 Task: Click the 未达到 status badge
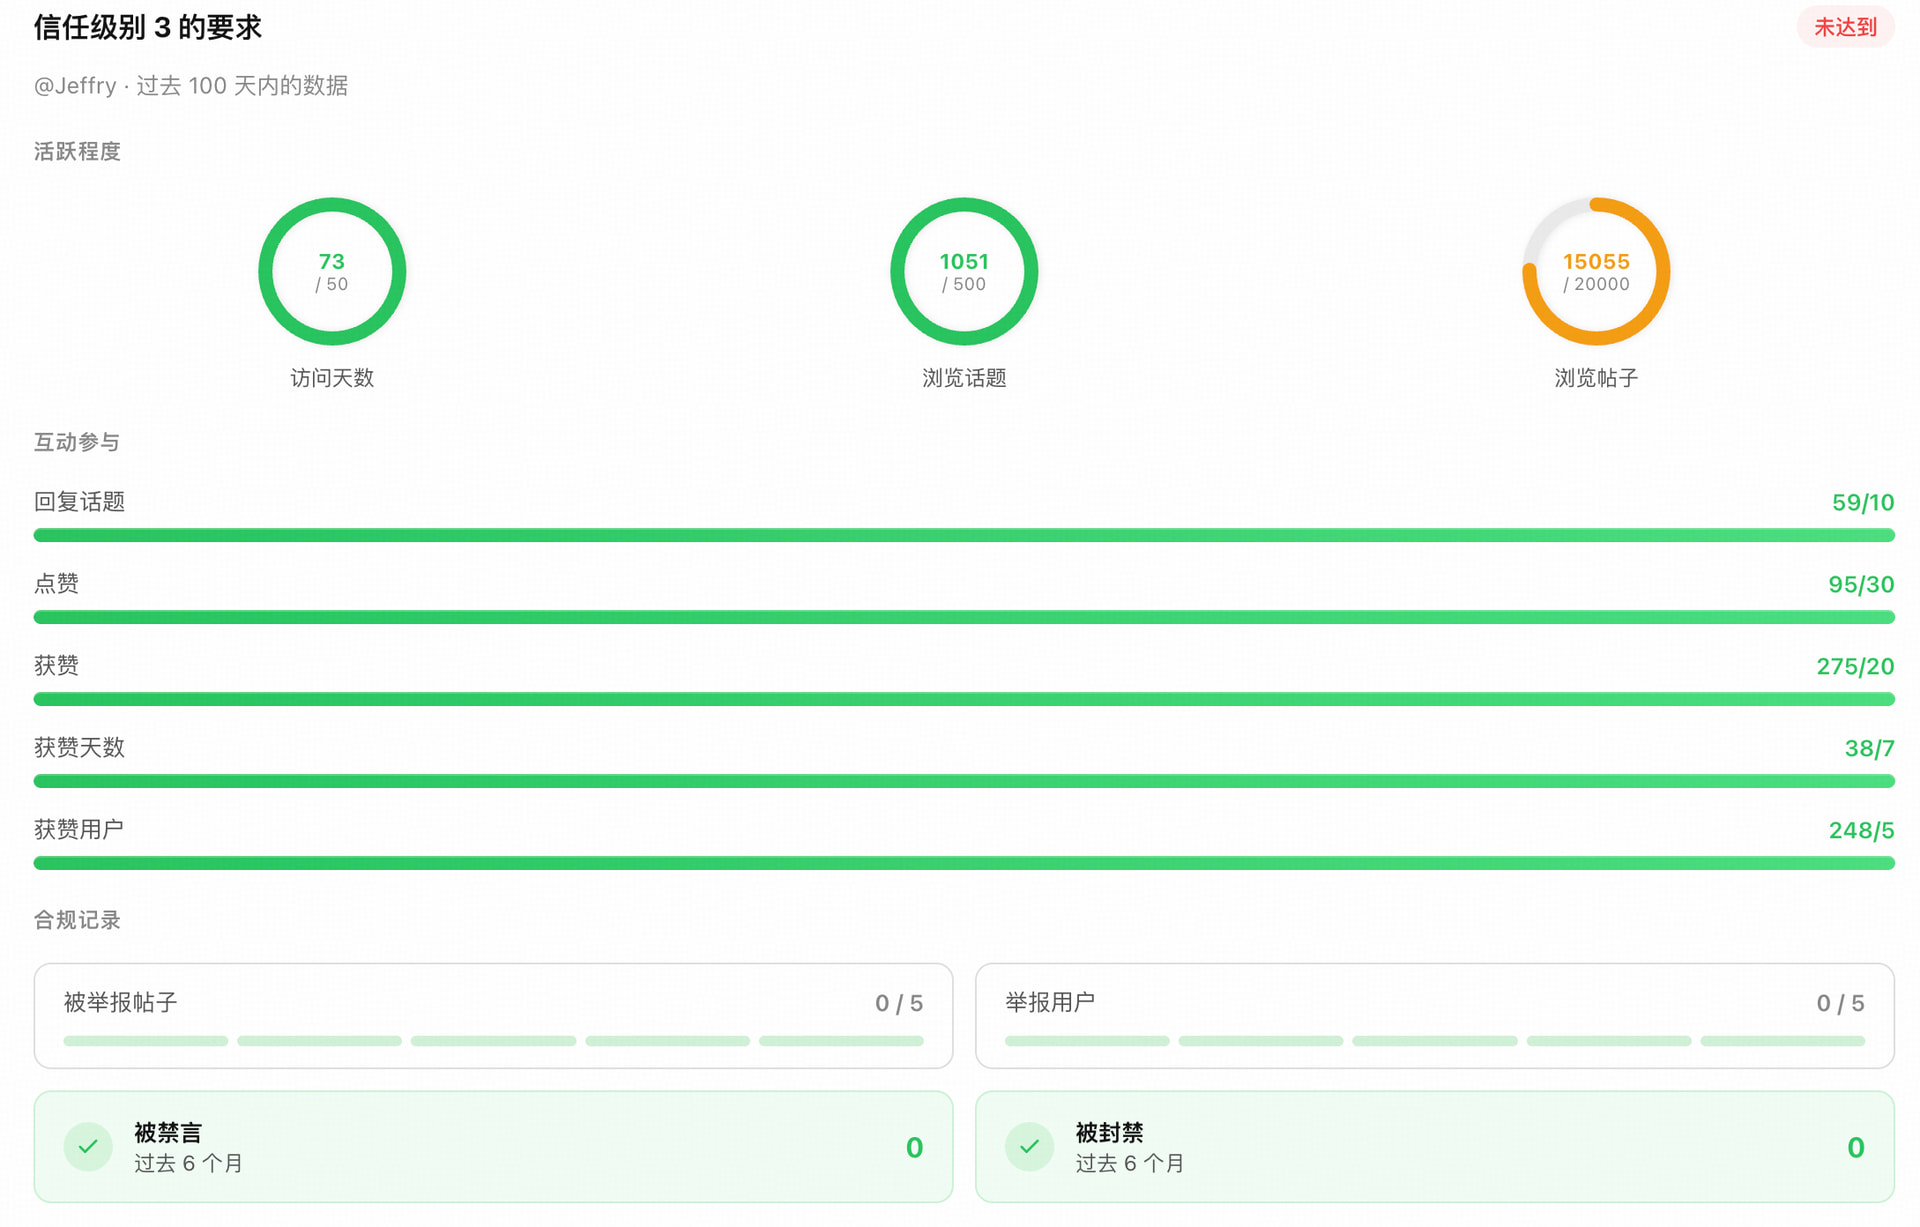pos(1845,27)
